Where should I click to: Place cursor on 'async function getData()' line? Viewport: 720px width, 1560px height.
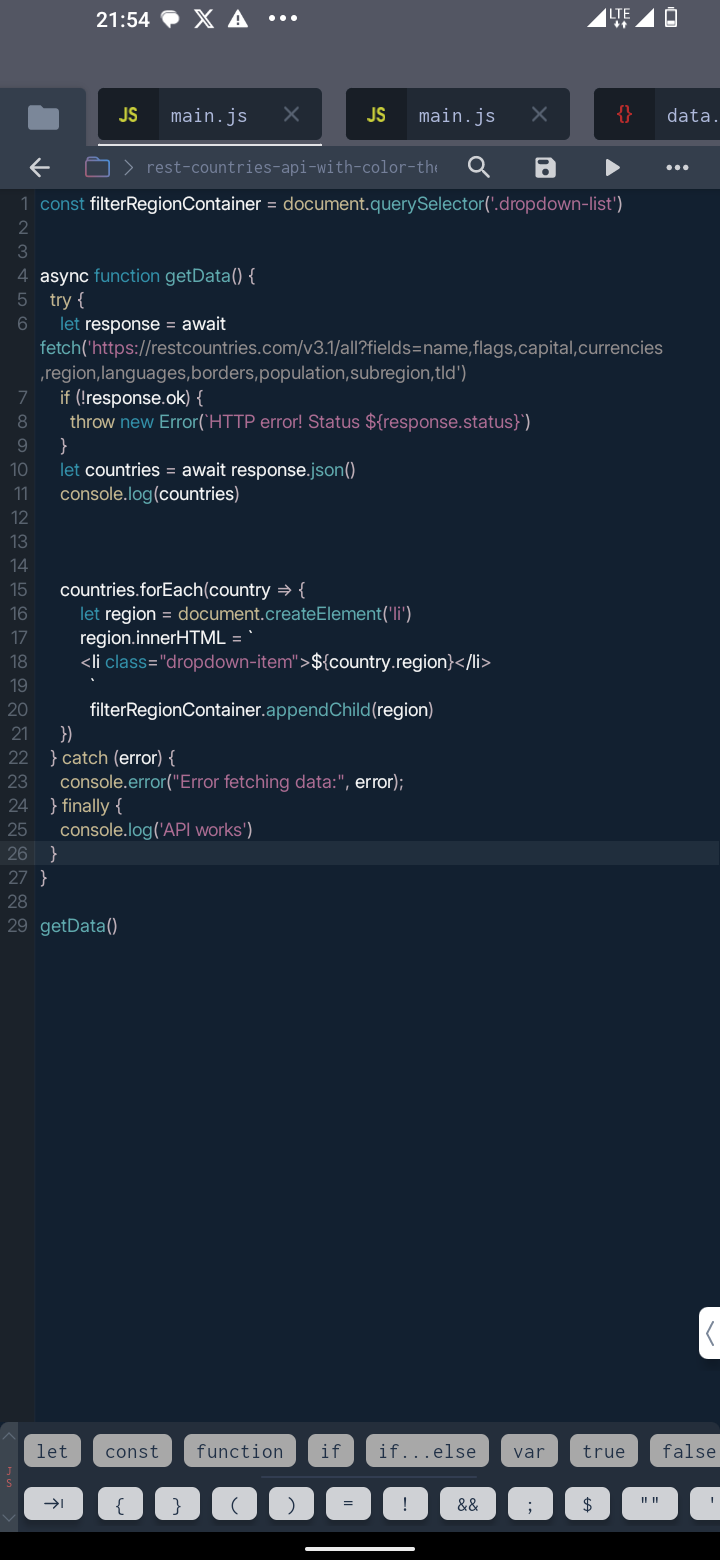point(147,276)
